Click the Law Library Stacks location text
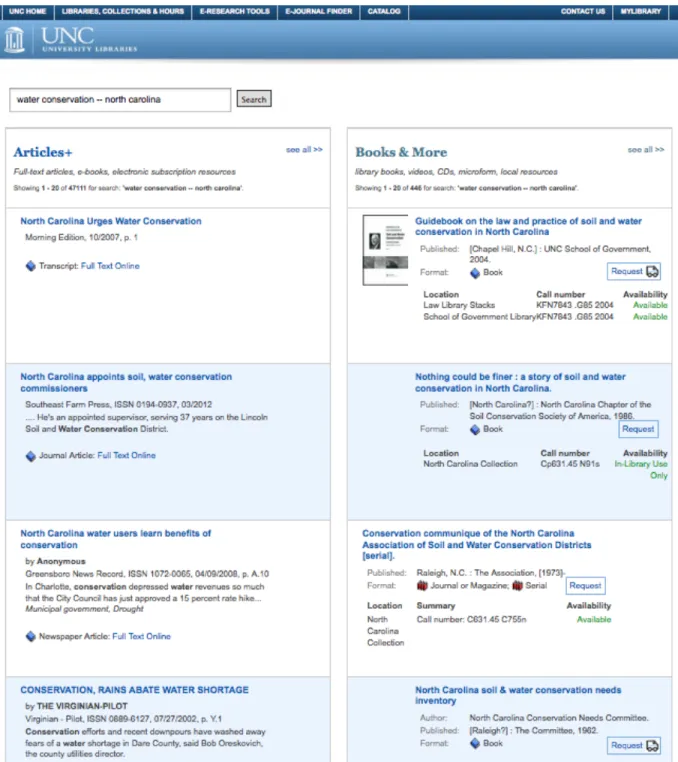 coord(459,305)
